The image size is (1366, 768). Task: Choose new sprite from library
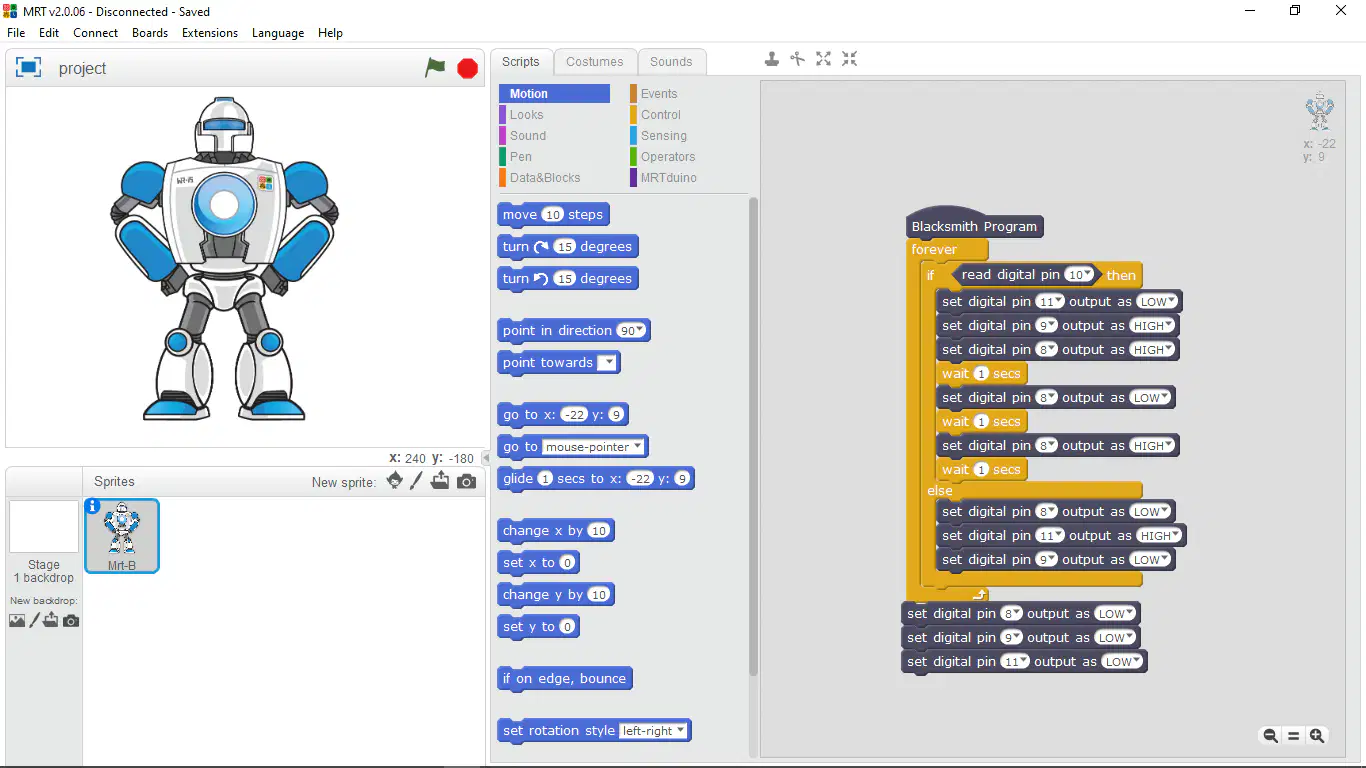[x=395, y=481]
